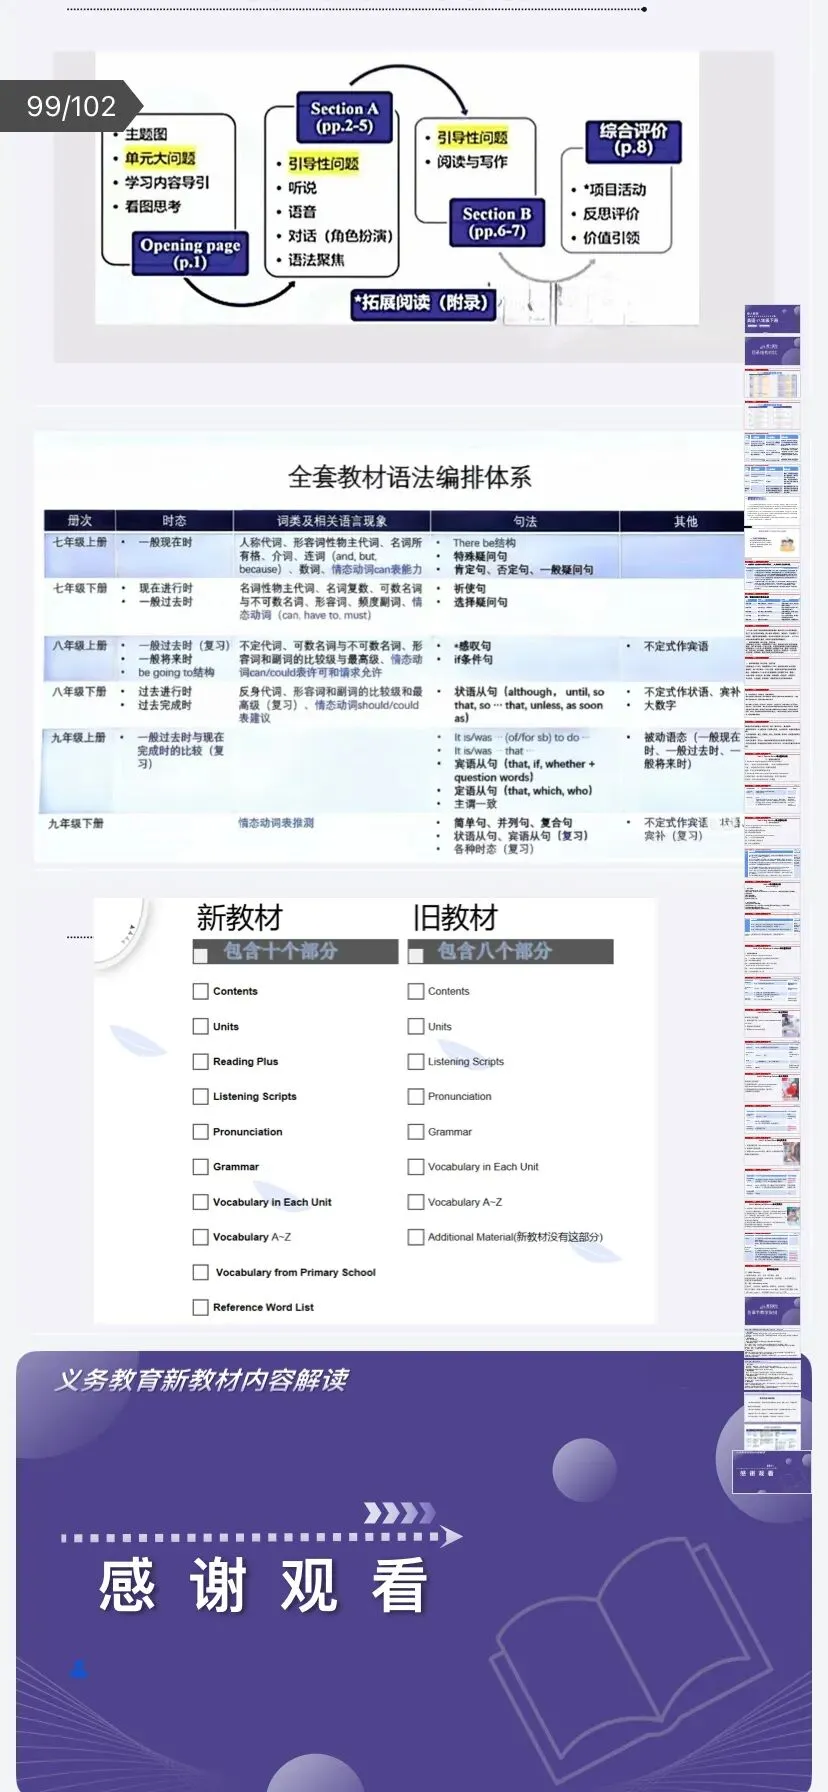Click the 九年级下册 row label
Viewport: 828px width, 1792px height.
coord(76,824)
